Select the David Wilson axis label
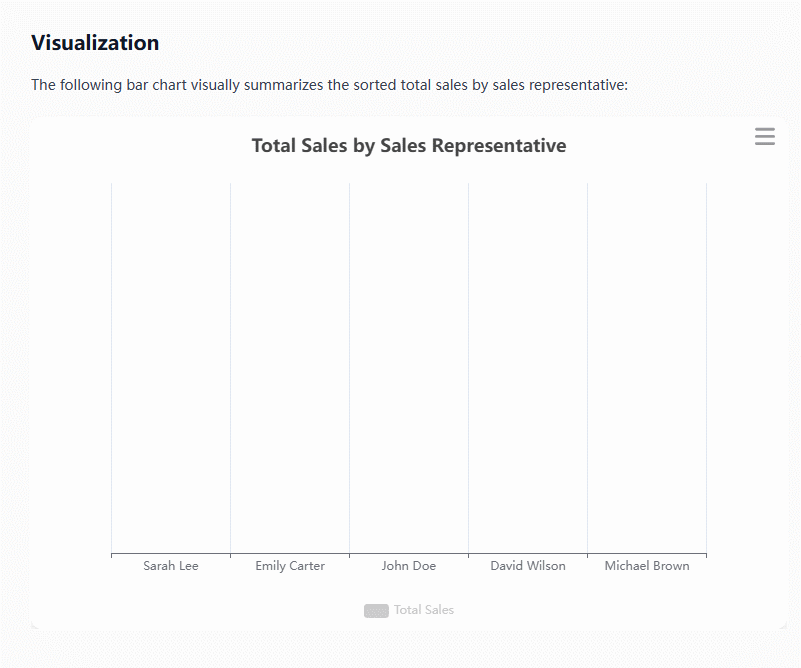 (528, 566)
